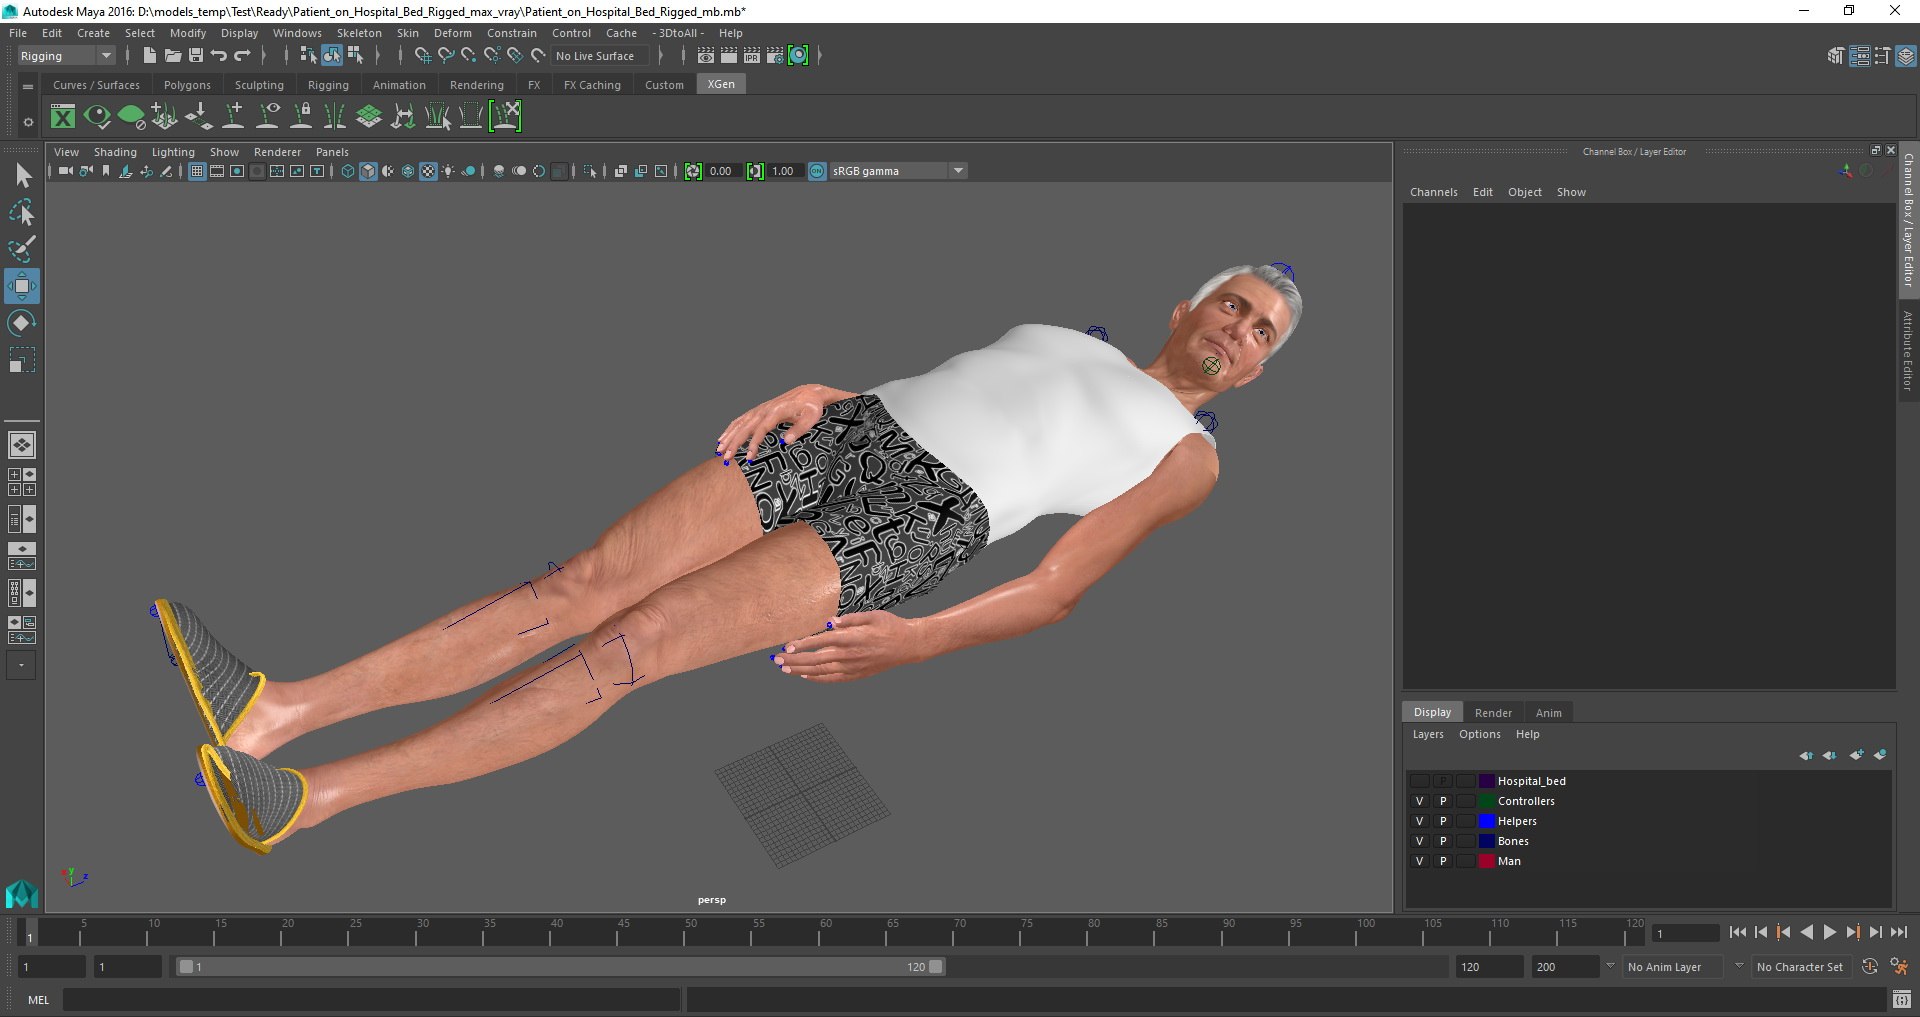Activate the Move tool

22,286
